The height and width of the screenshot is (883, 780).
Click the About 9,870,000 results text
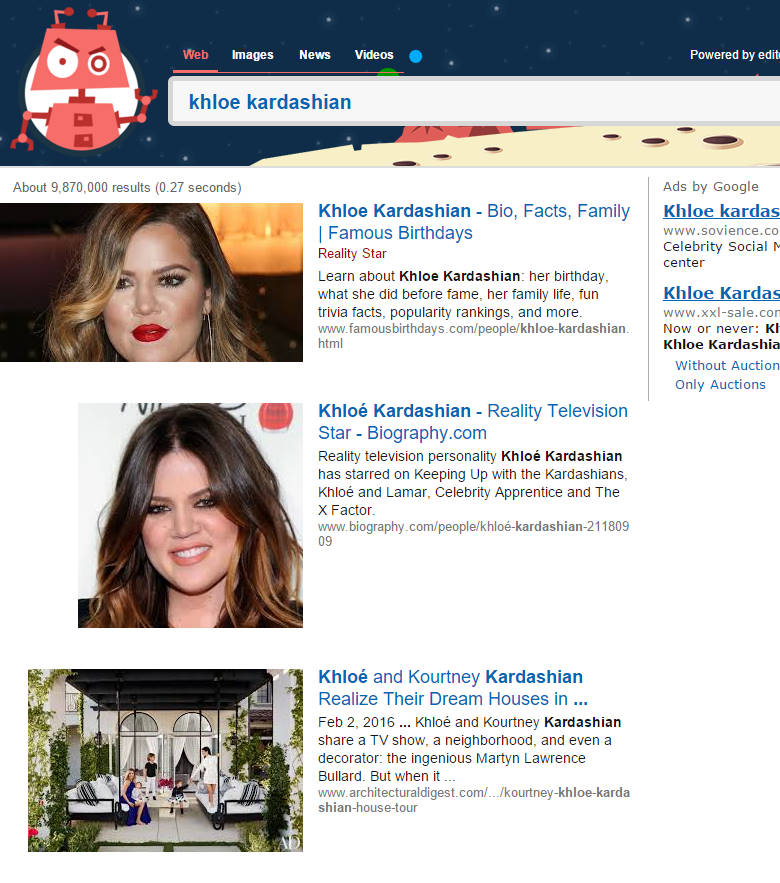coord(127,188)
